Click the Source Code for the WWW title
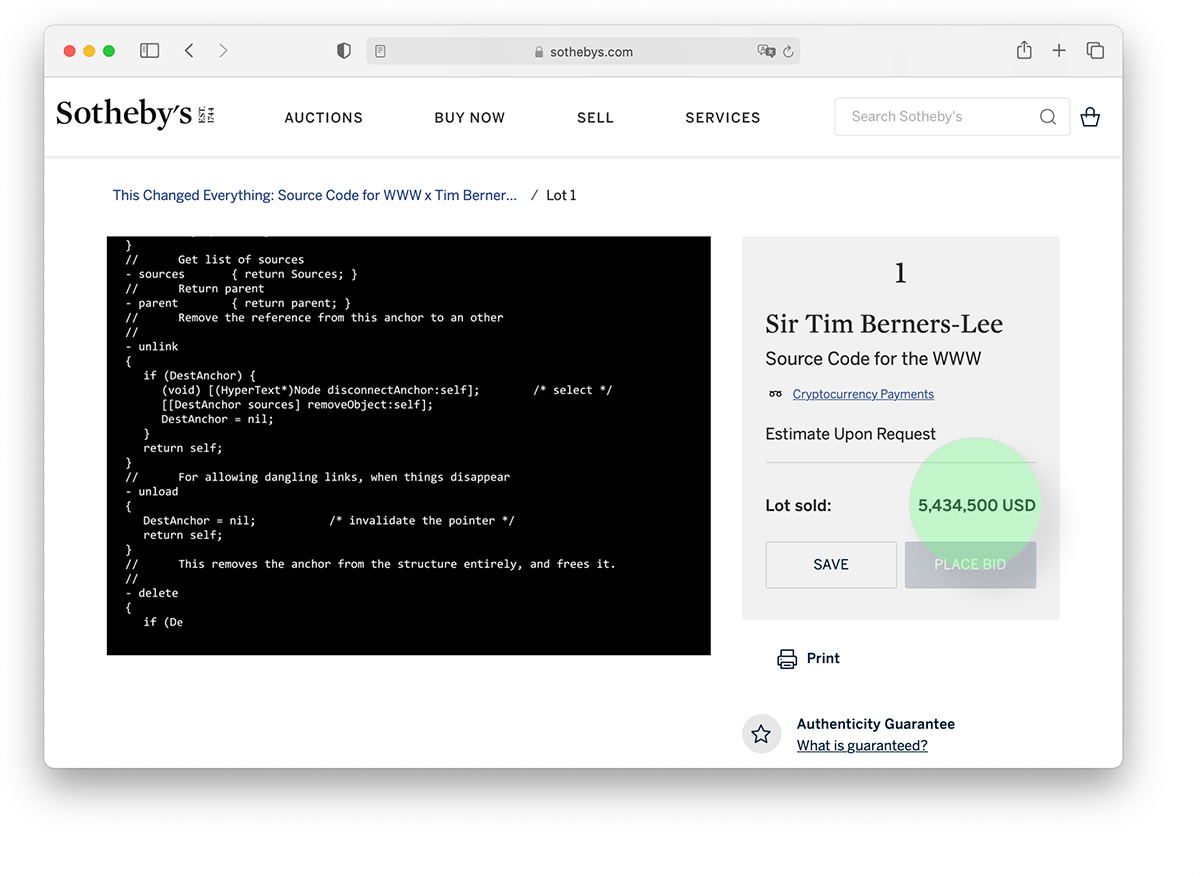1200x874 pixels. pos(873,358)
